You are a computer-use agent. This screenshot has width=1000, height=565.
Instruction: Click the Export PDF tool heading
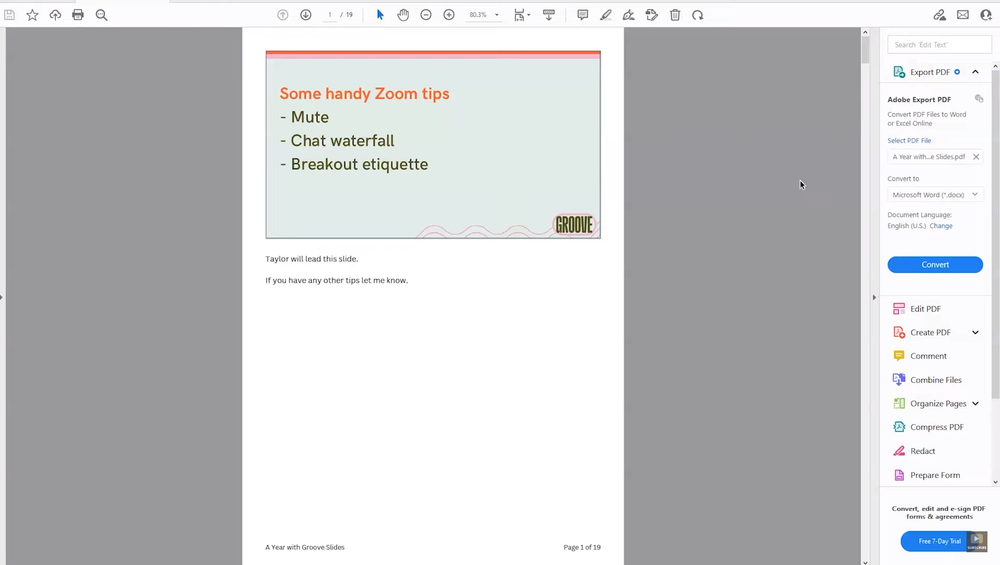pyautogui.click(x=929, y=72)
